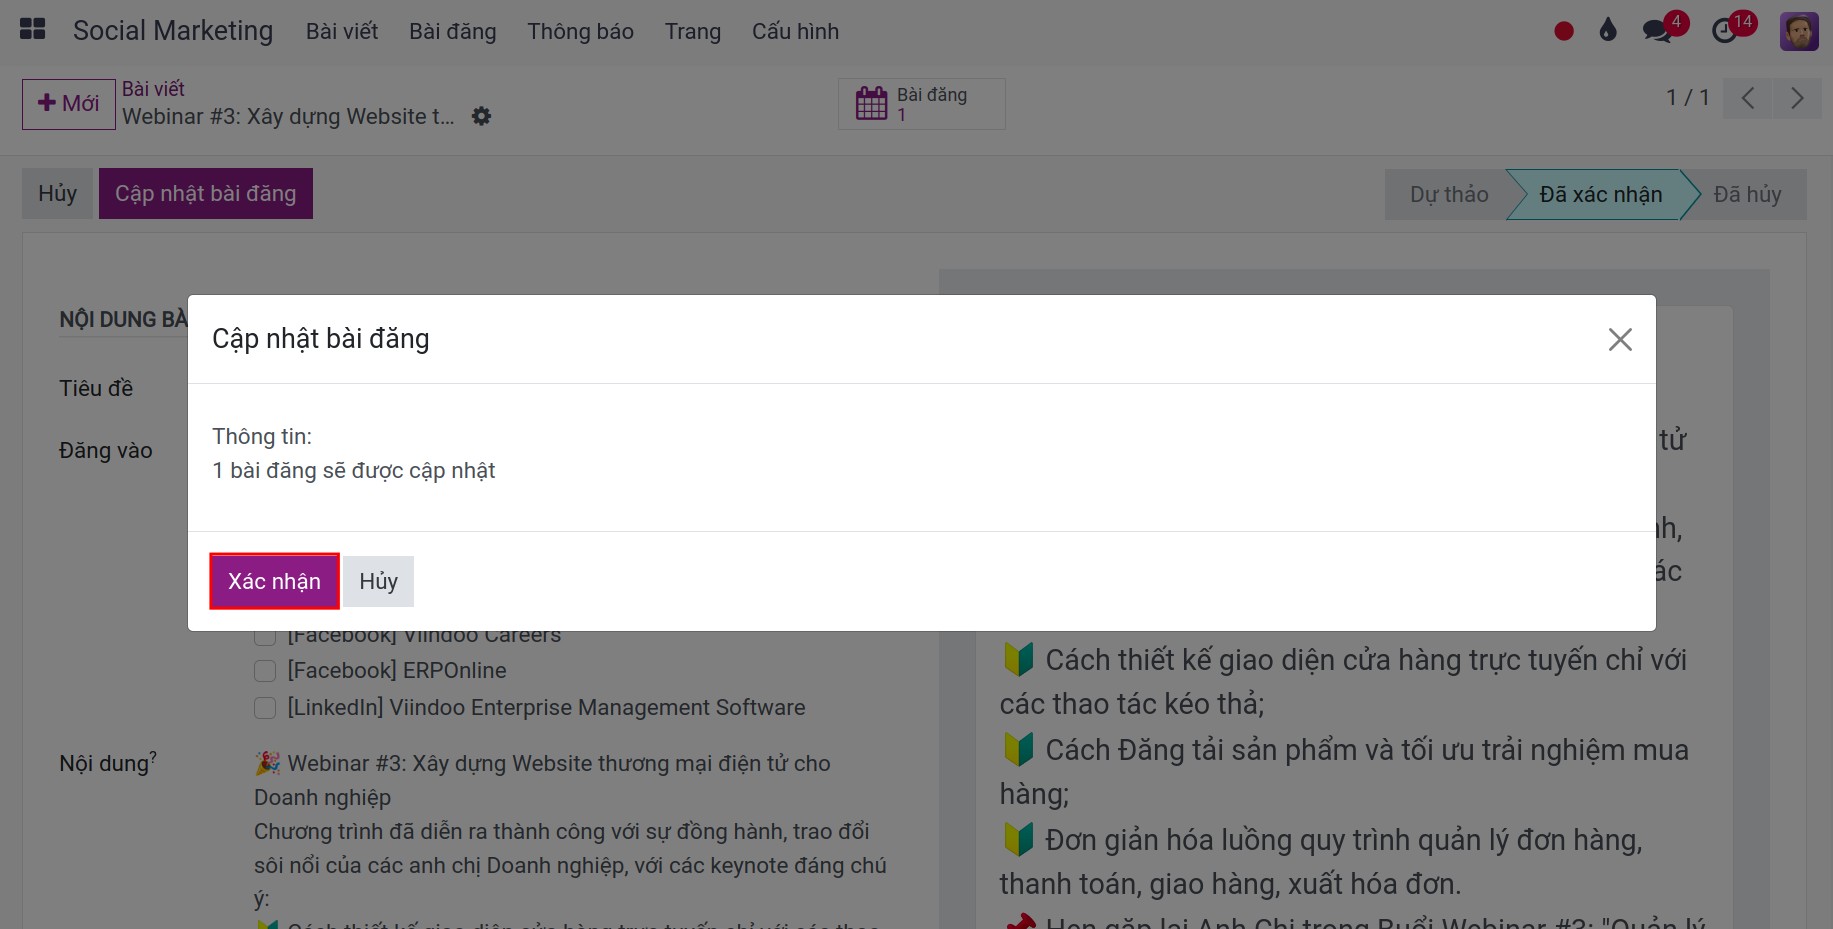Go to the previous record arrow

point(1748,98)
